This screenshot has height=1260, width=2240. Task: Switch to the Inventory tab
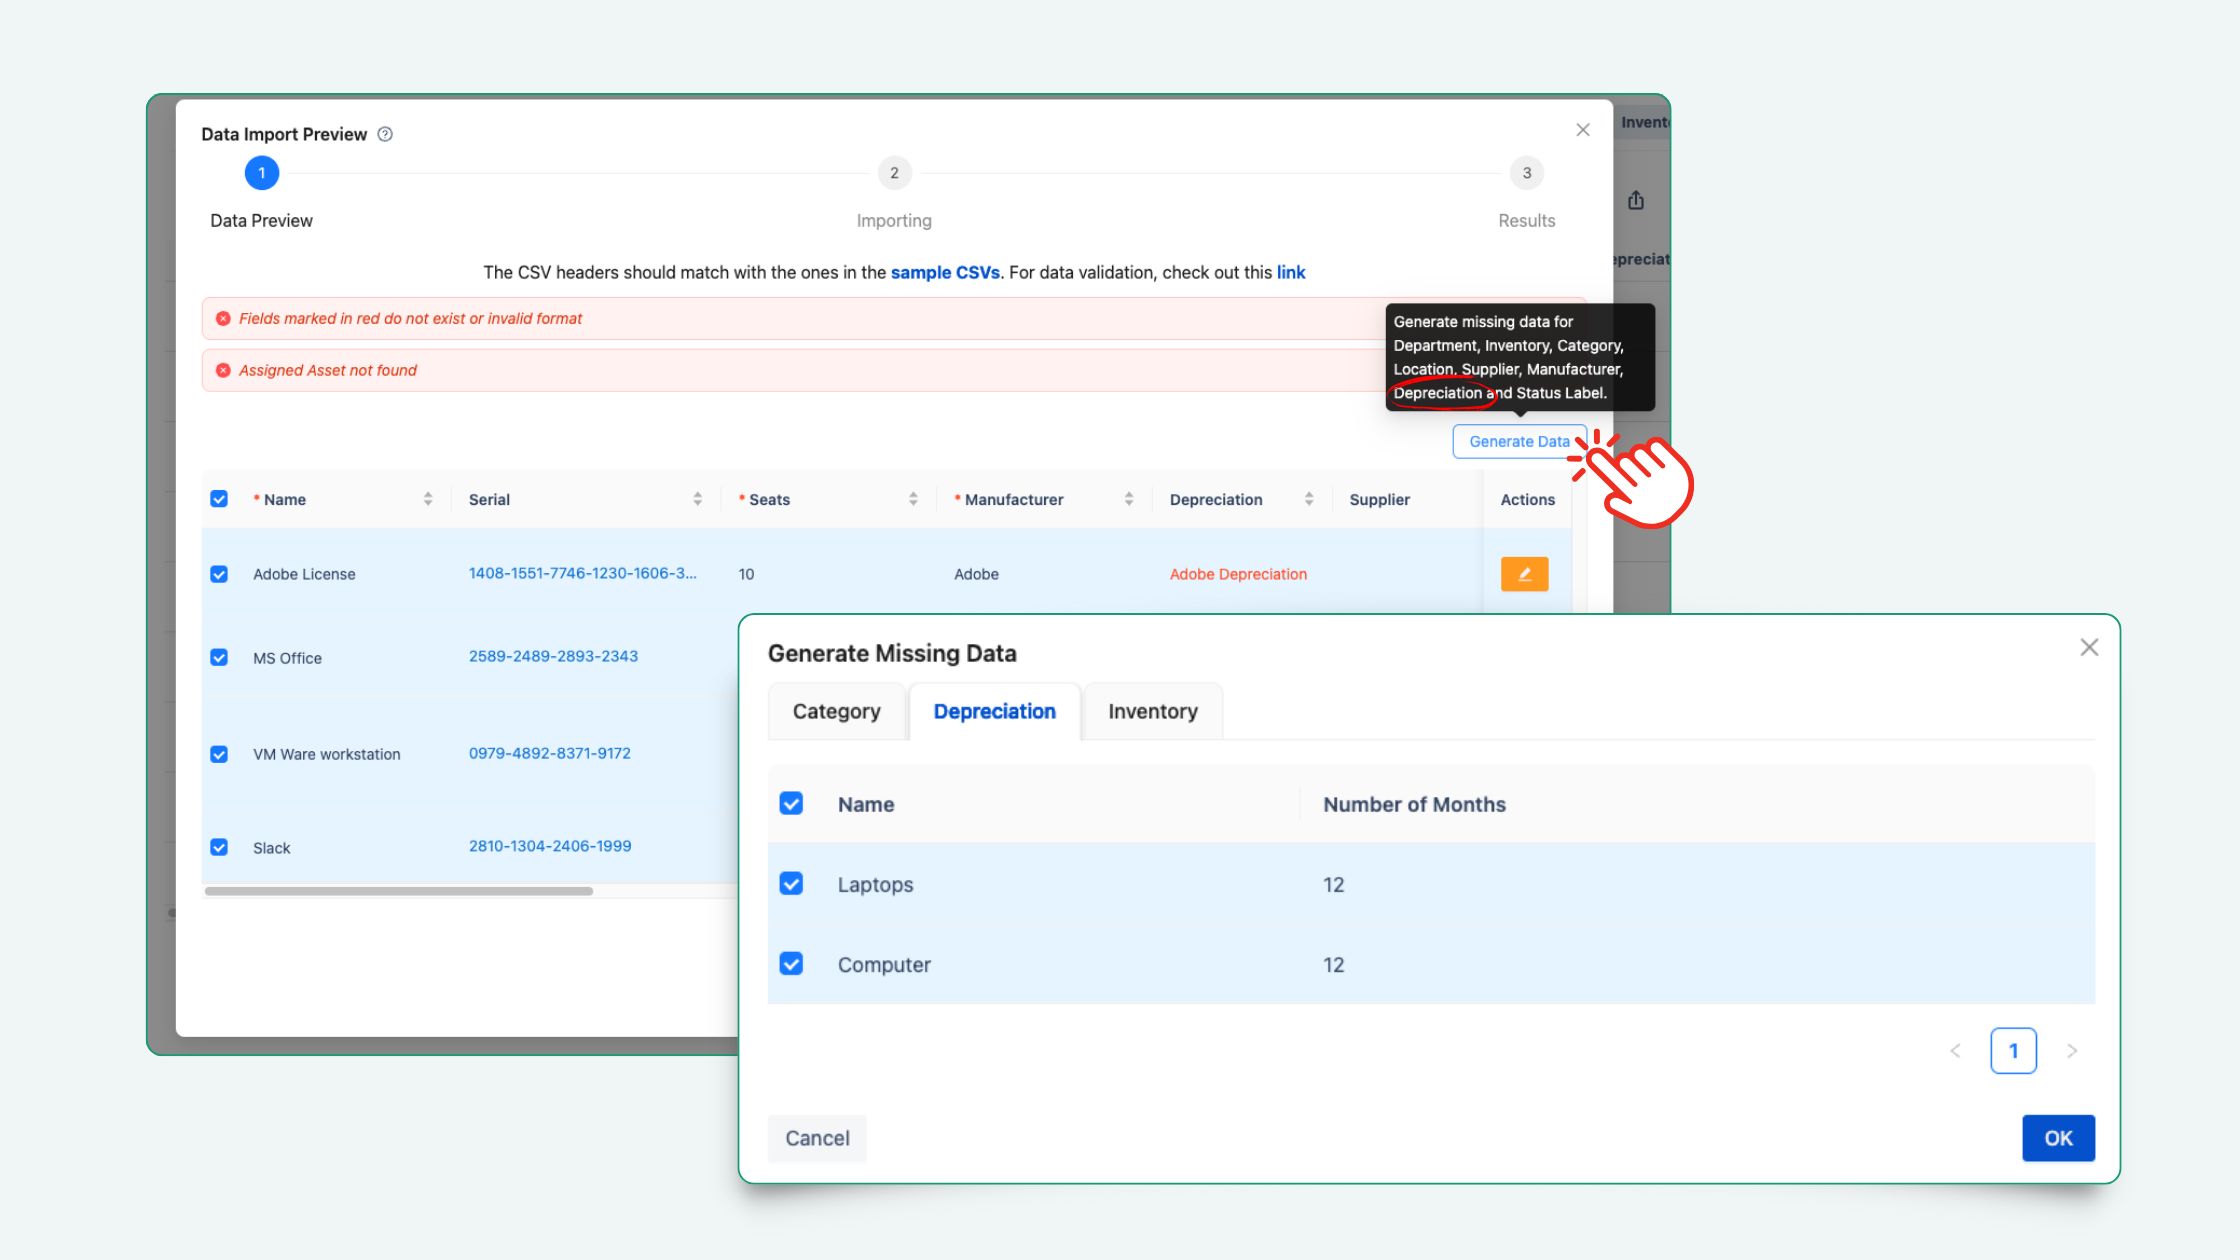[1152, 711]
